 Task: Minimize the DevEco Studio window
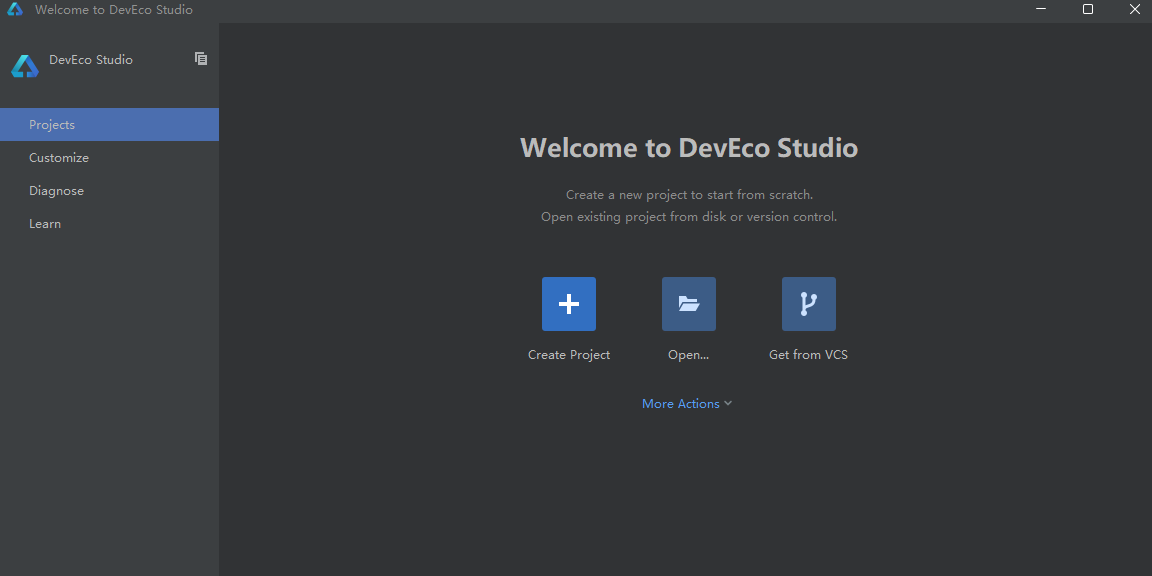pos(1041,10)
